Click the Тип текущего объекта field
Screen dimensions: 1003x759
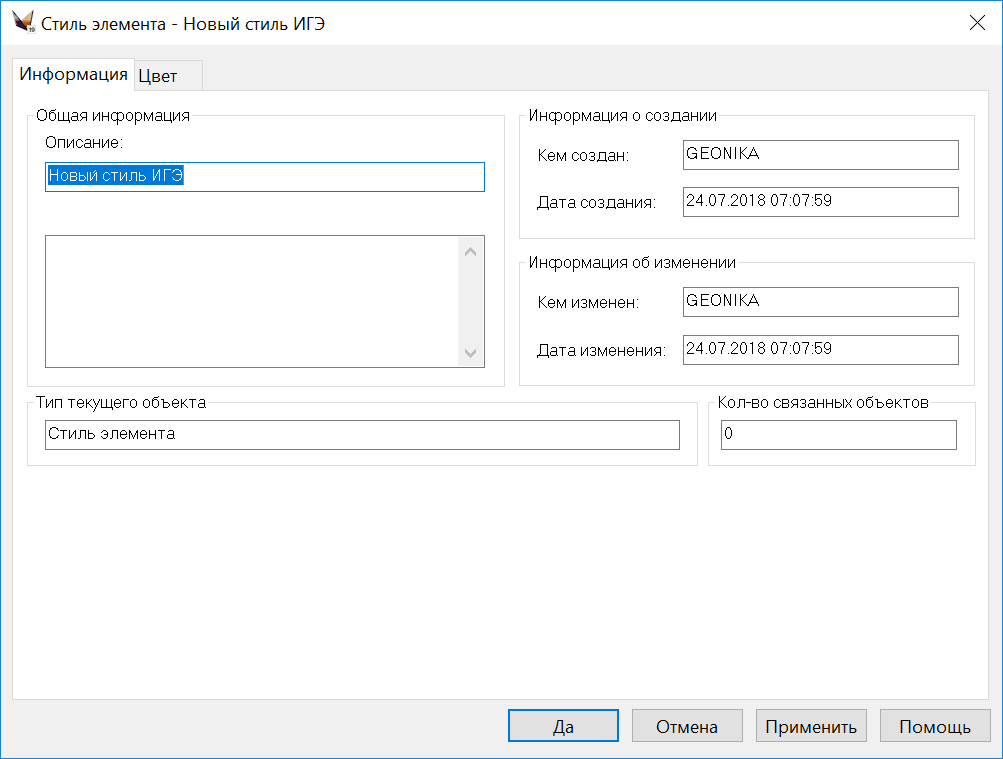(x=362, y=435)
